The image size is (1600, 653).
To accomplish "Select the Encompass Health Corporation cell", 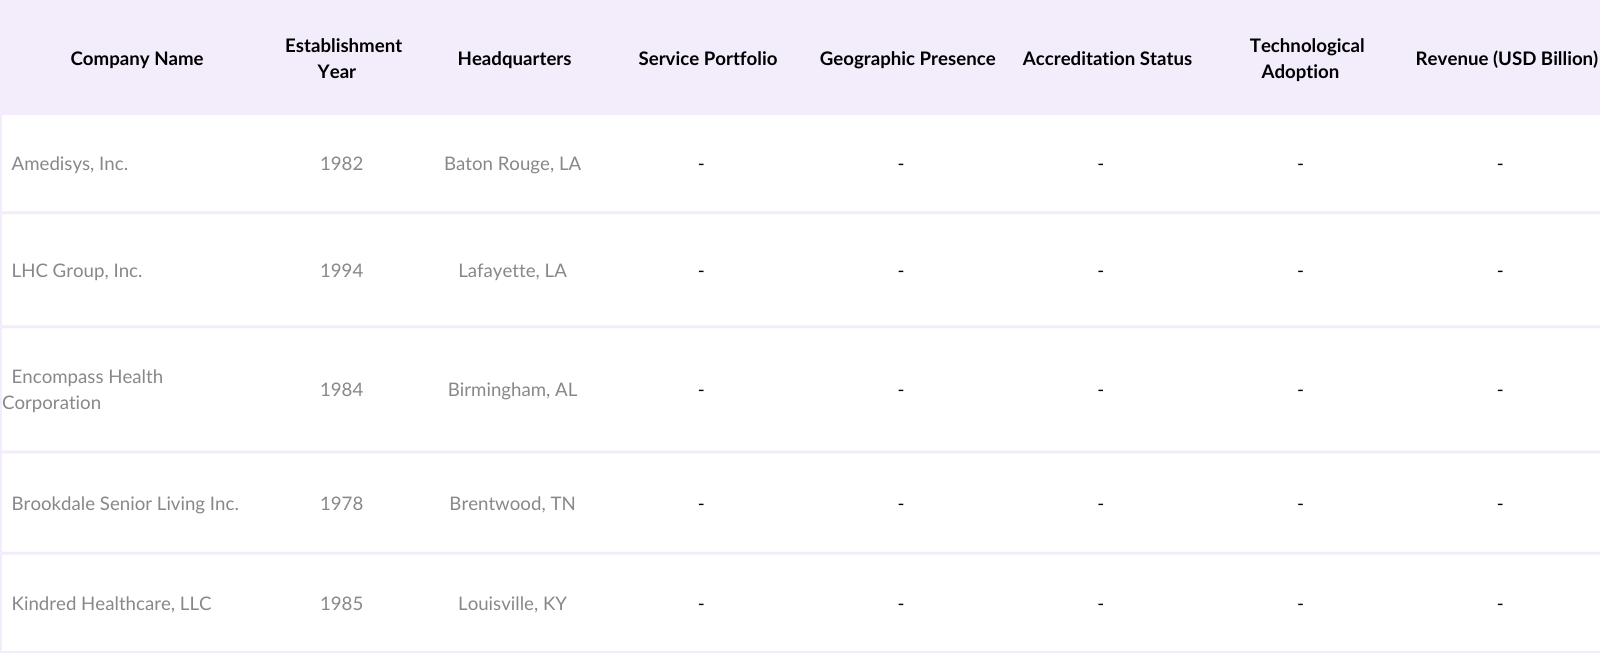I will 86,390.
